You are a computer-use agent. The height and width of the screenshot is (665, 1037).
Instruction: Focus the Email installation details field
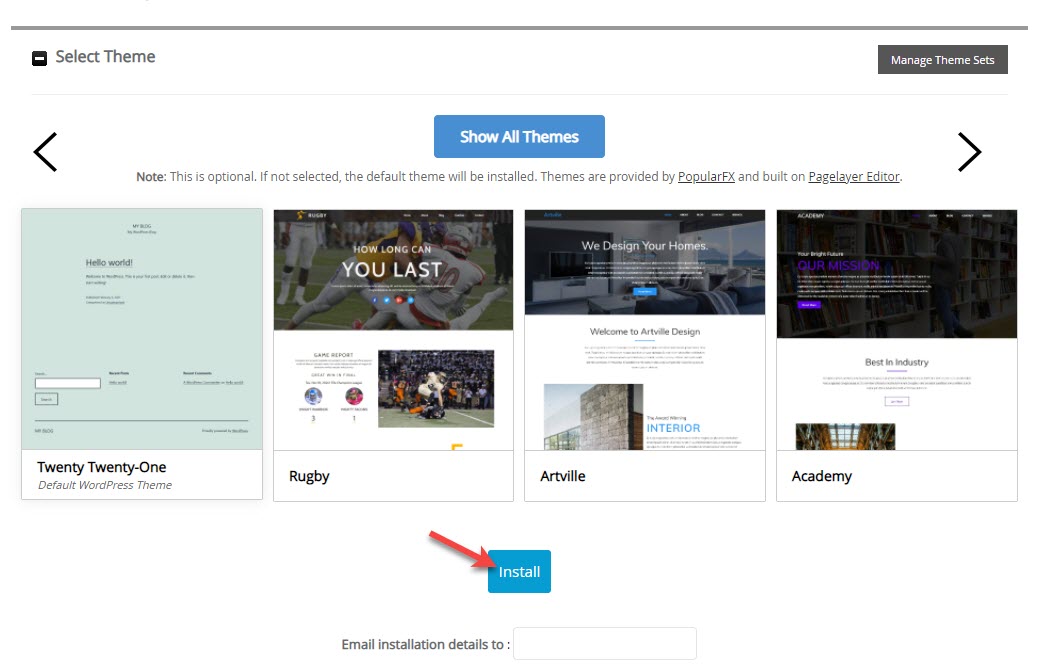pyautogui.click(x=604, y=643)
